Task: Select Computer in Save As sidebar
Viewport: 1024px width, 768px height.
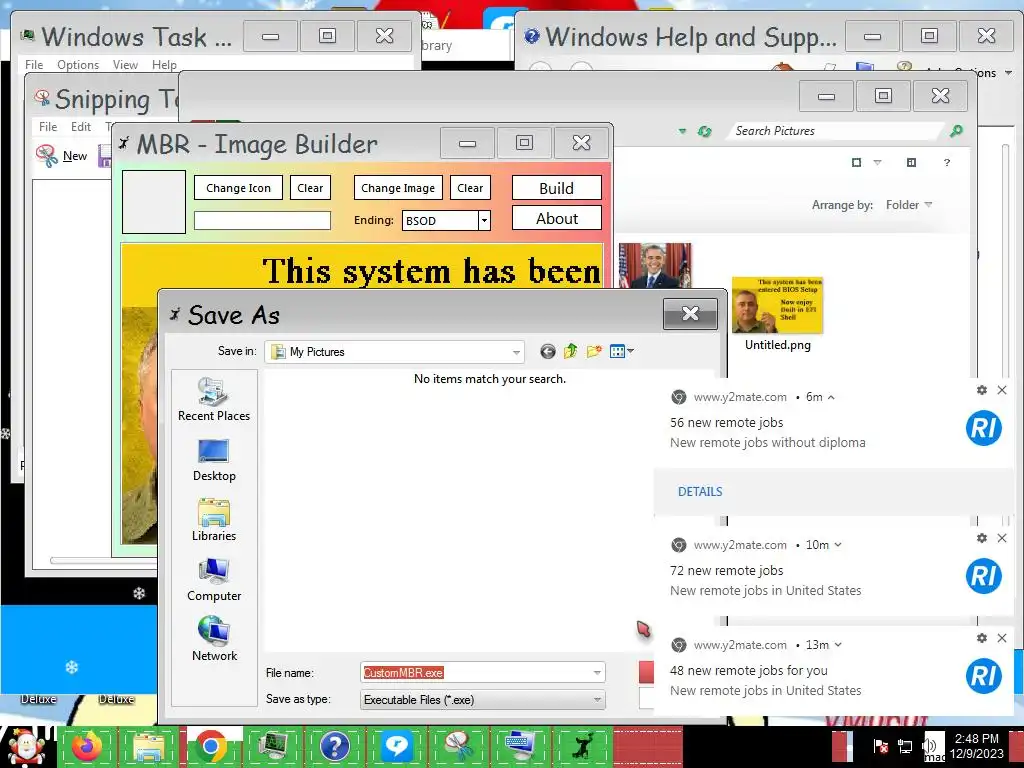Action: click(214, 580)
